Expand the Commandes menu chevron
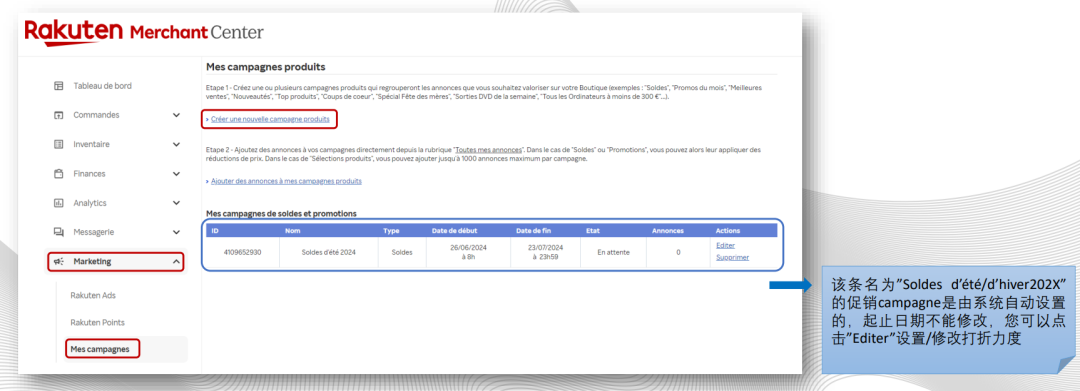The width and height of the screenshot is (1080, 391). pos(176,115)
